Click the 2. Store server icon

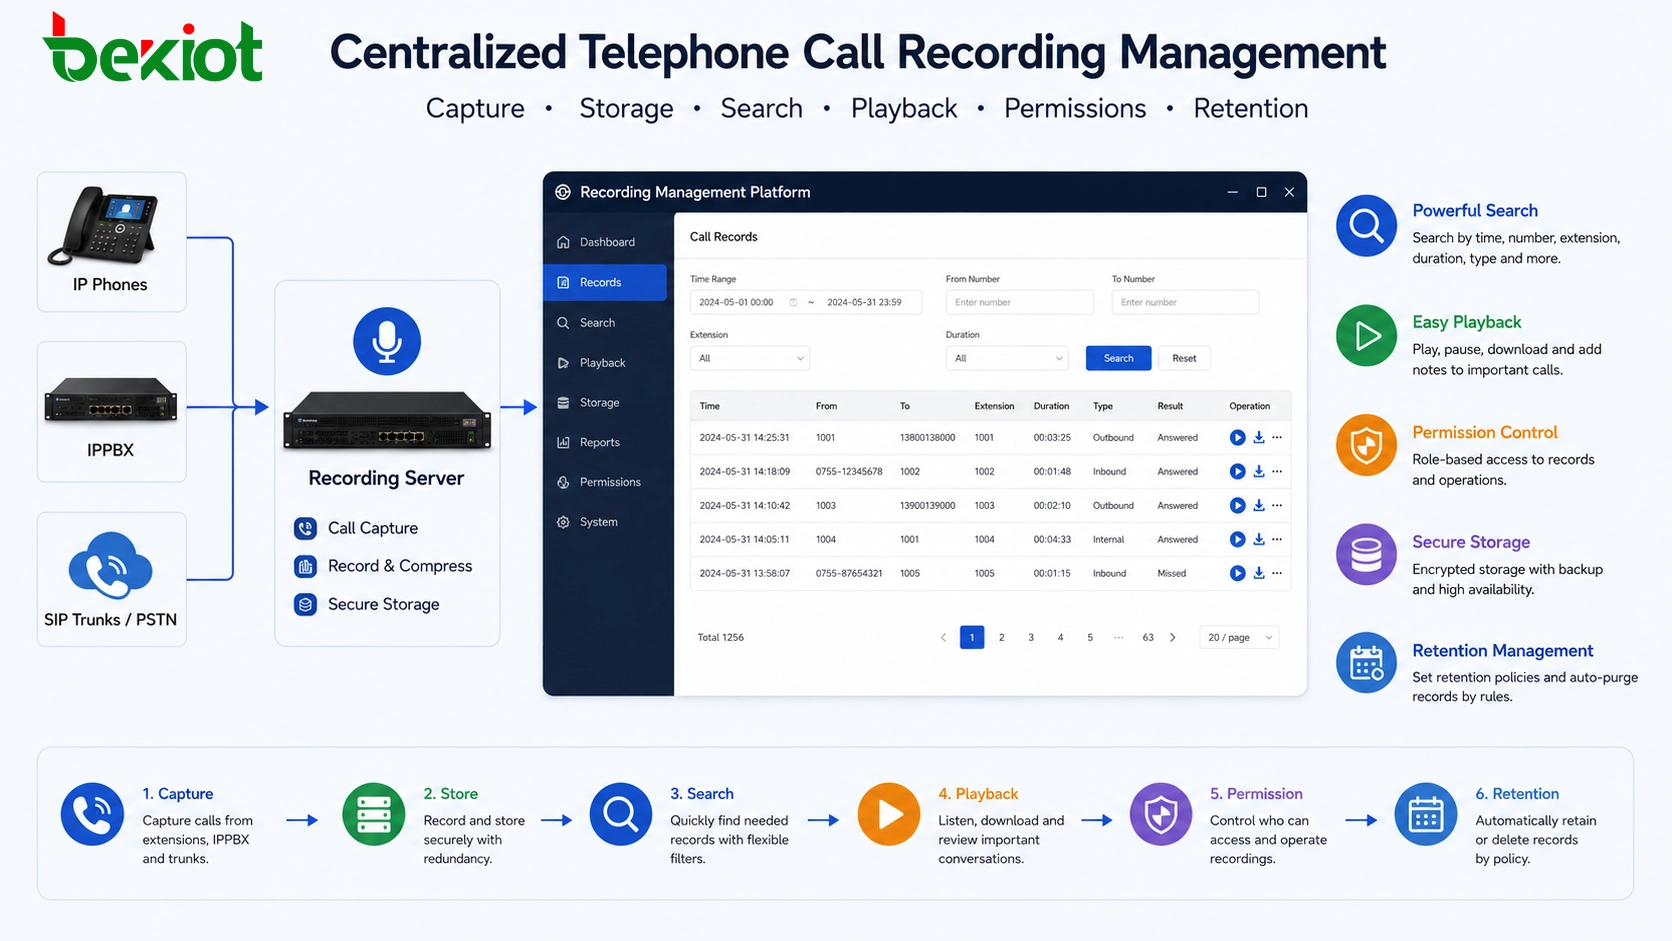[373, 814]
